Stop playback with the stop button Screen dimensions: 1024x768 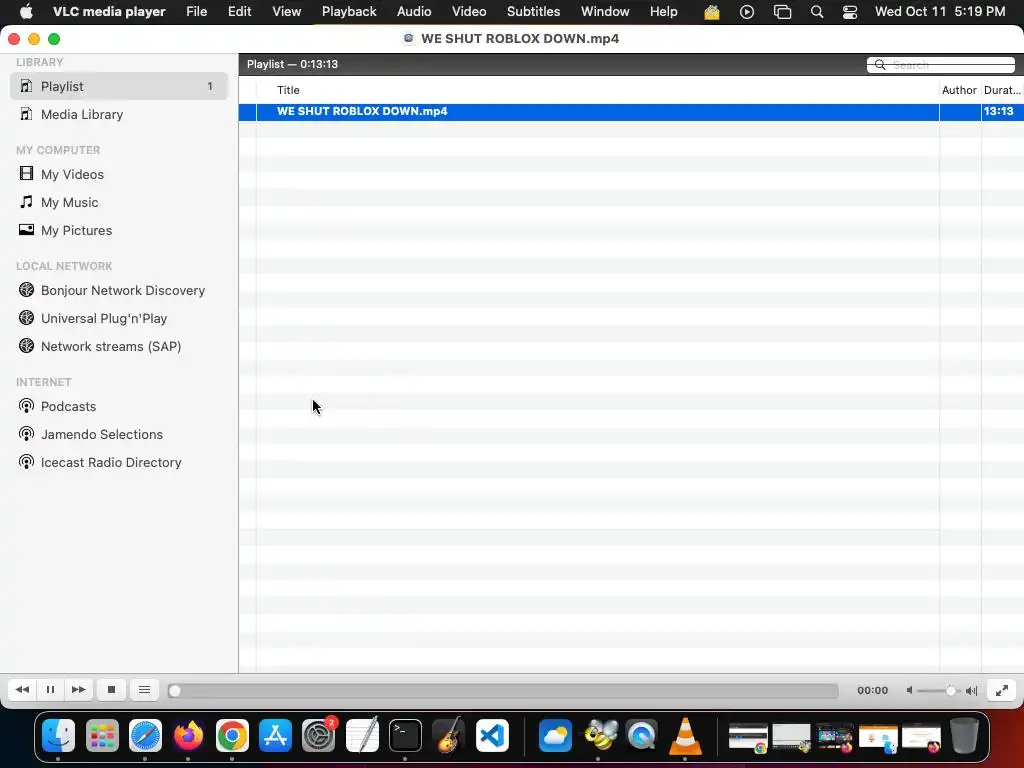111,690
